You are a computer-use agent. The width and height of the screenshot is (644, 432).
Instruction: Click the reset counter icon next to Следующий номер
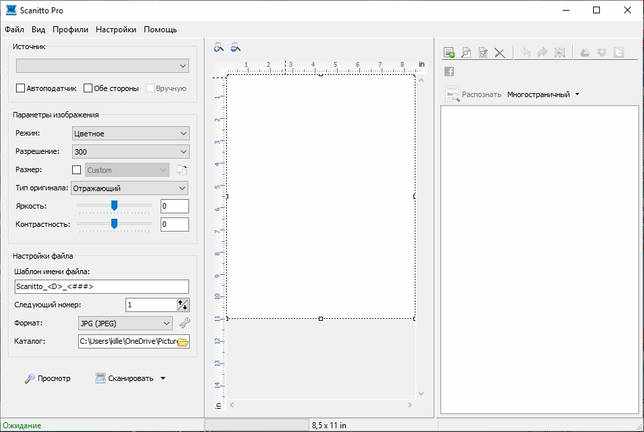coord(183,305)
